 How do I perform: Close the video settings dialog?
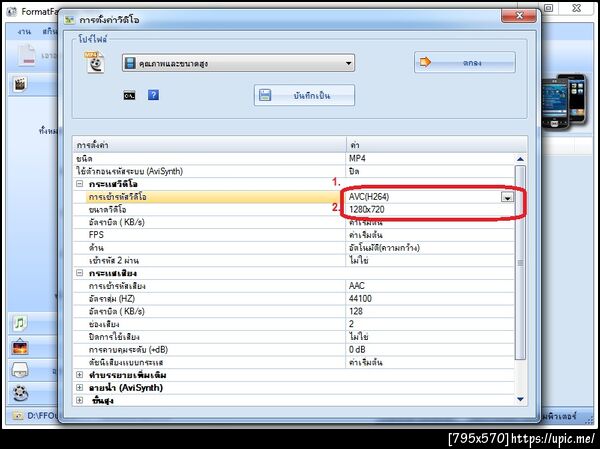(519, 16)
